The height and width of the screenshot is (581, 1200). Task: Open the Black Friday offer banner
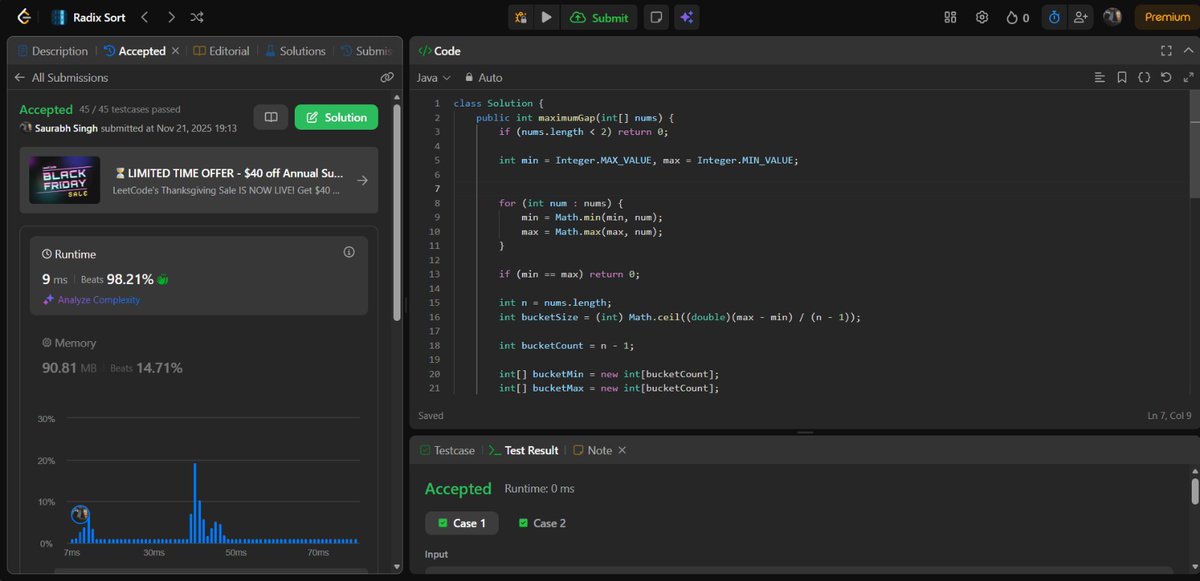(199, 180)
